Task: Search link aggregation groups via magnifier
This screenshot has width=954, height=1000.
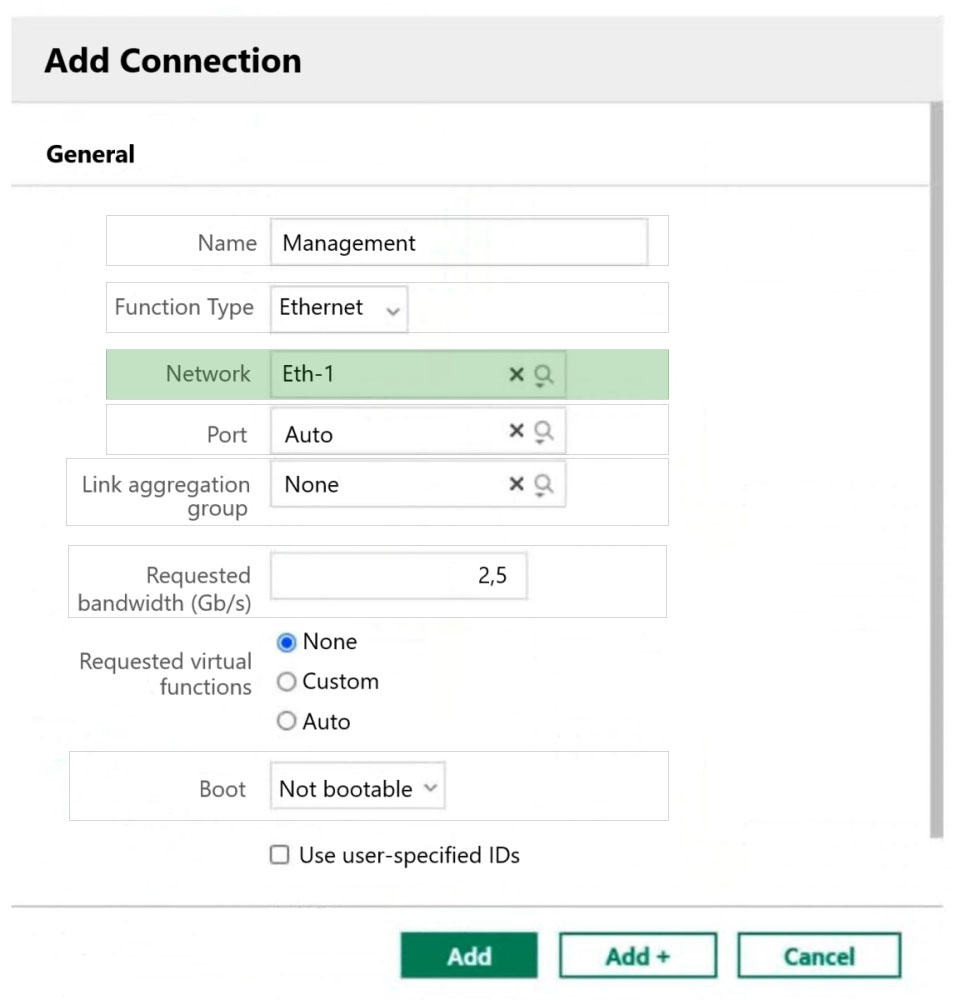Action: point(543,486)
